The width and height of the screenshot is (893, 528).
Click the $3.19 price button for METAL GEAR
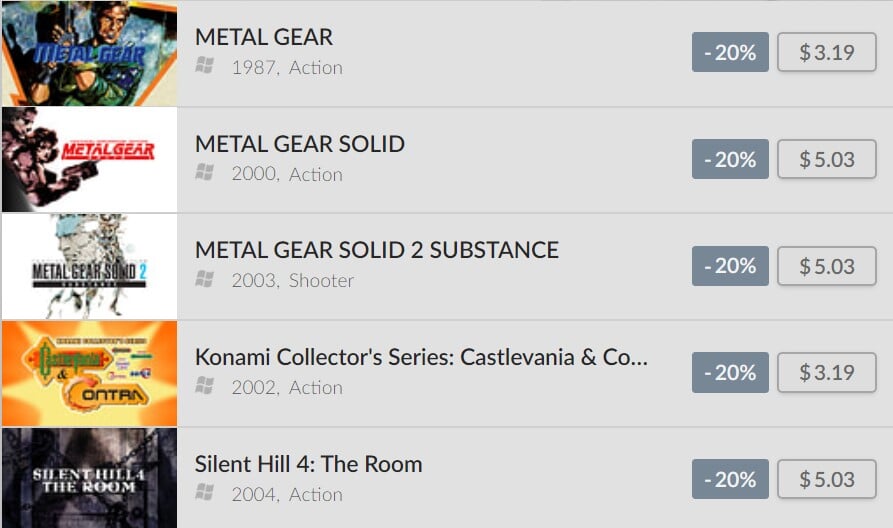point(826,53)
